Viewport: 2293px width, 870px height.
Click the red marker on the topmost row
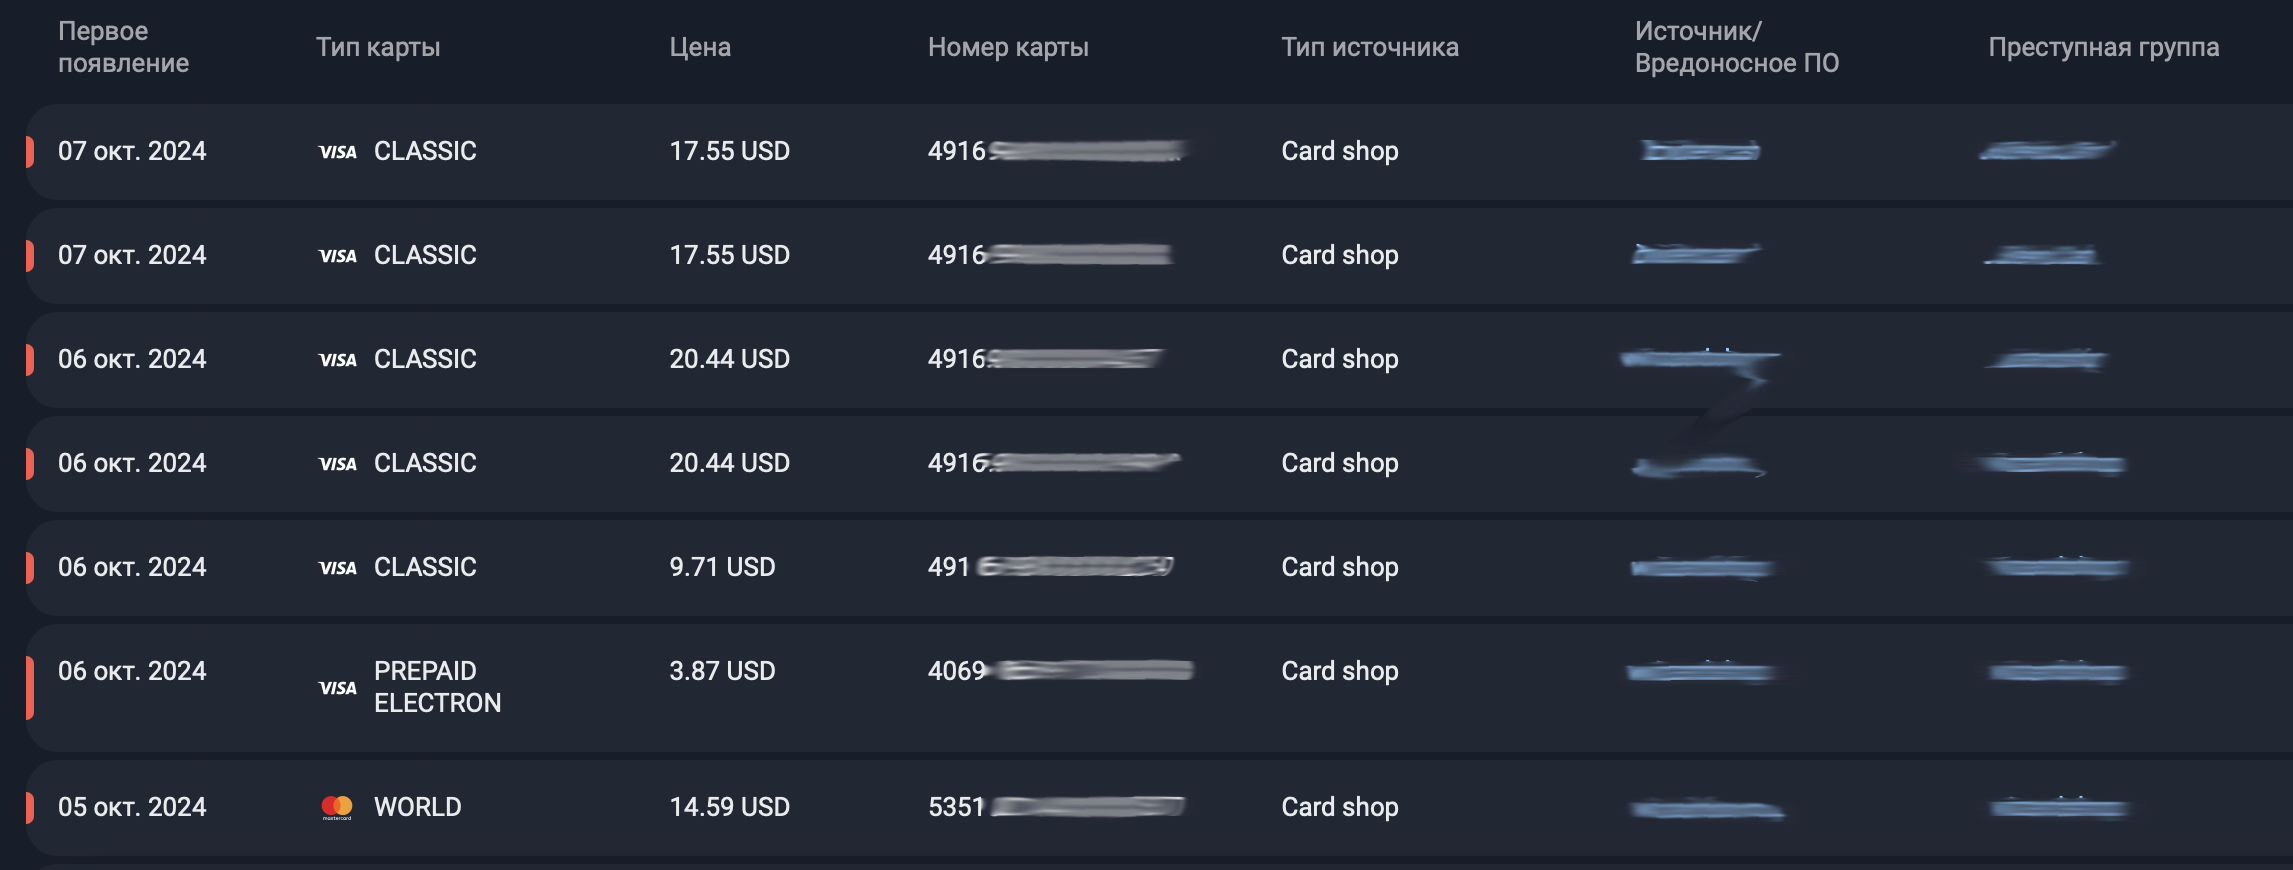point(30,151)
